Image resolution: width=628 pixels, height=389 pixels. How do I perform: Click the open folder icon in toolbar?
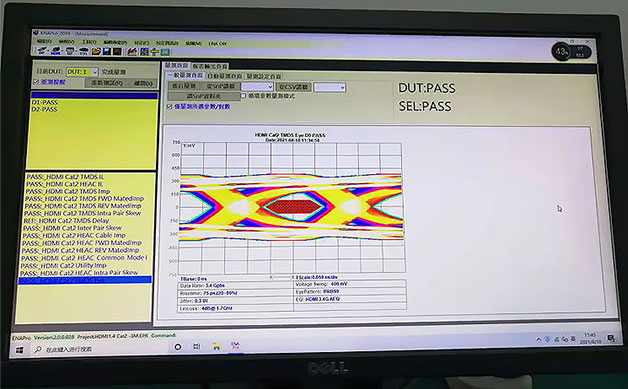(x=96, y=51)
